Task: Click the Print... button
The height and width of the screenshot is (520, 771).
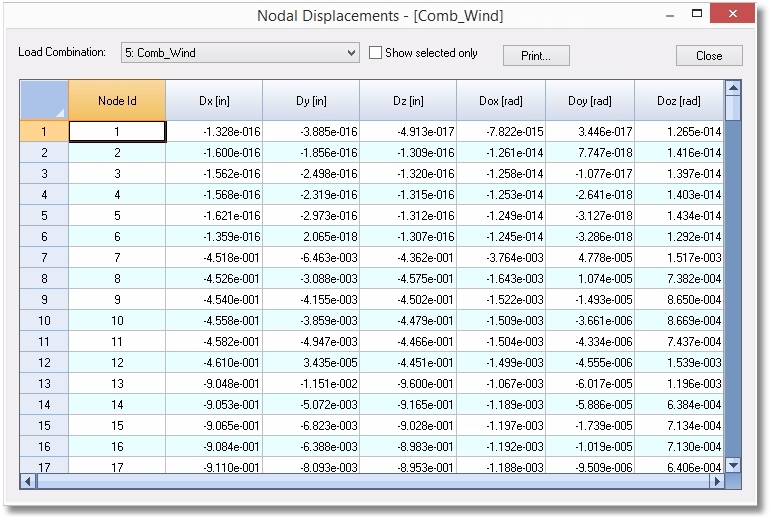Action: [536, 56]
